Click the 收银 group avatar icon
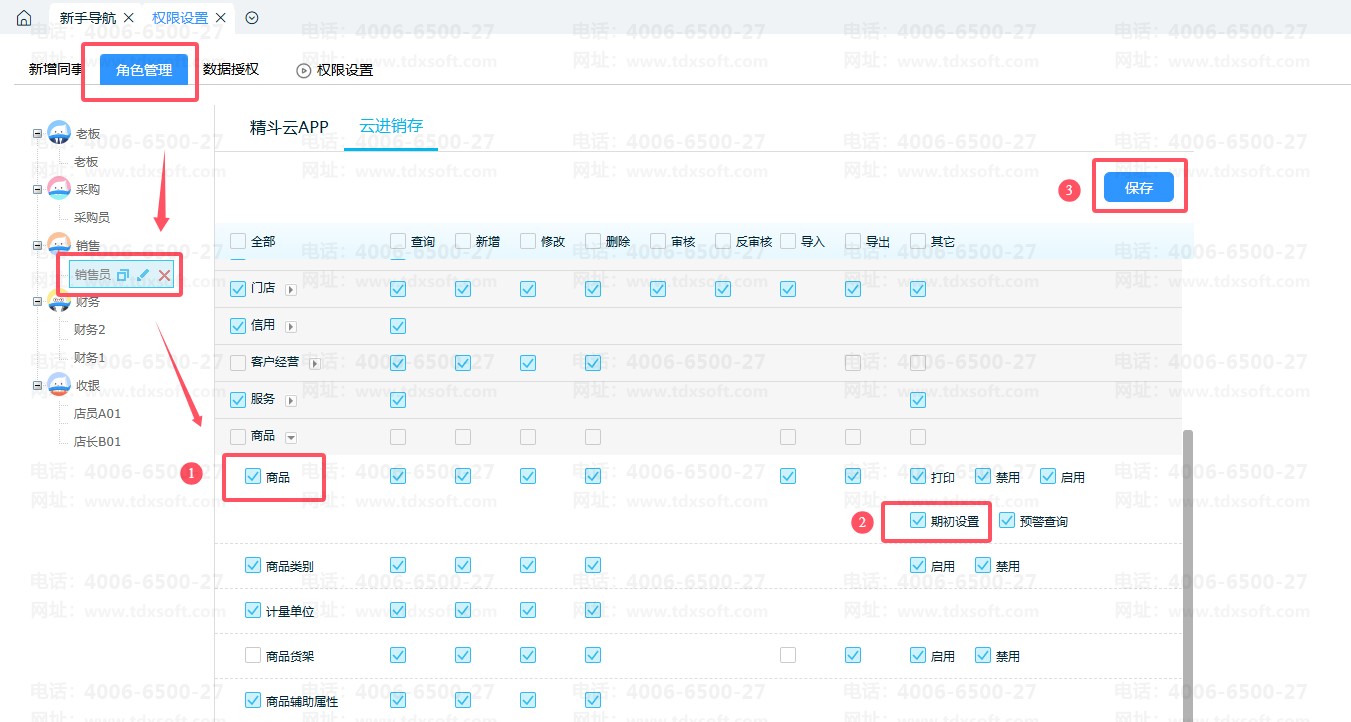 [59, 385]
